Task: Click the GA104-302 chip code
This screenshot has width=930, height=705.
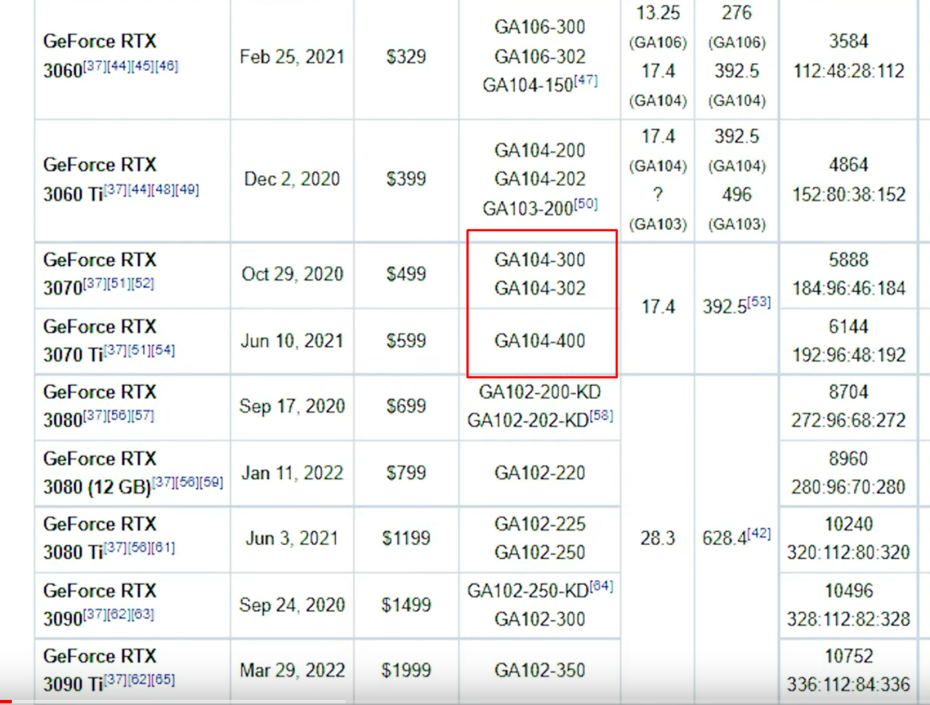Action: click(x=540, y=288)
